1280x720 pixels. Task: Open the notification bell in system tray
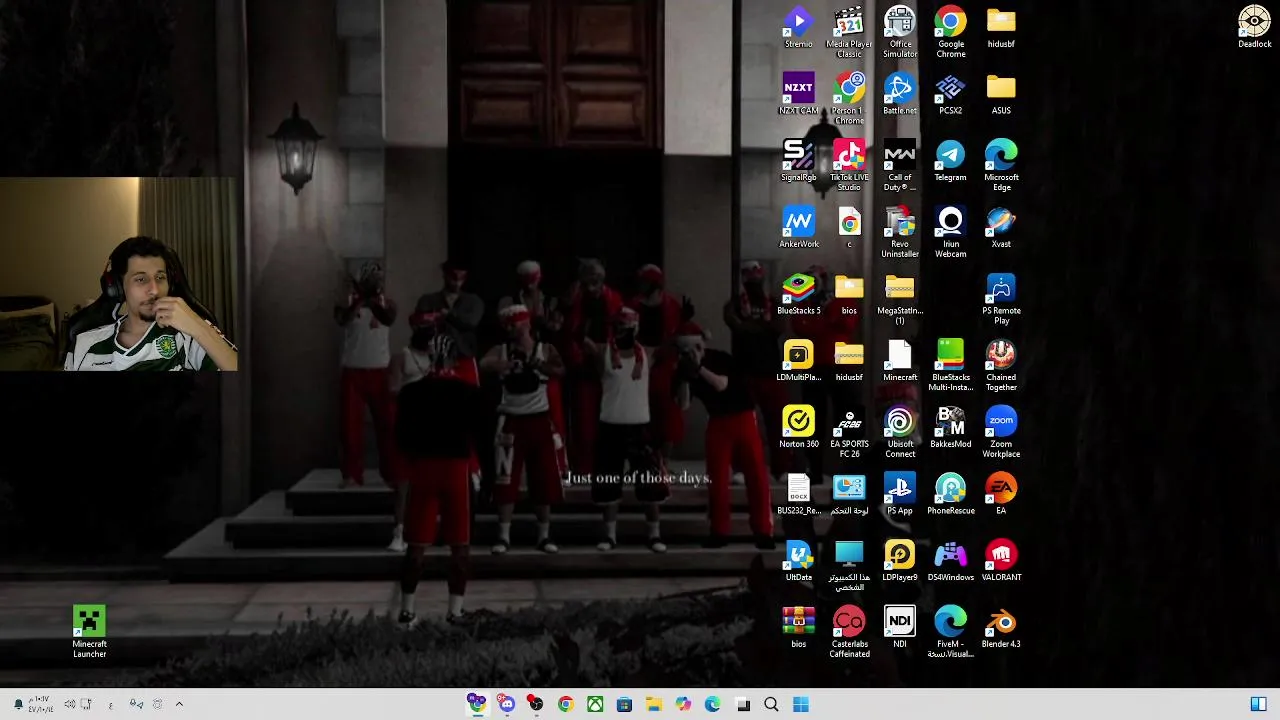pos(18,704)
